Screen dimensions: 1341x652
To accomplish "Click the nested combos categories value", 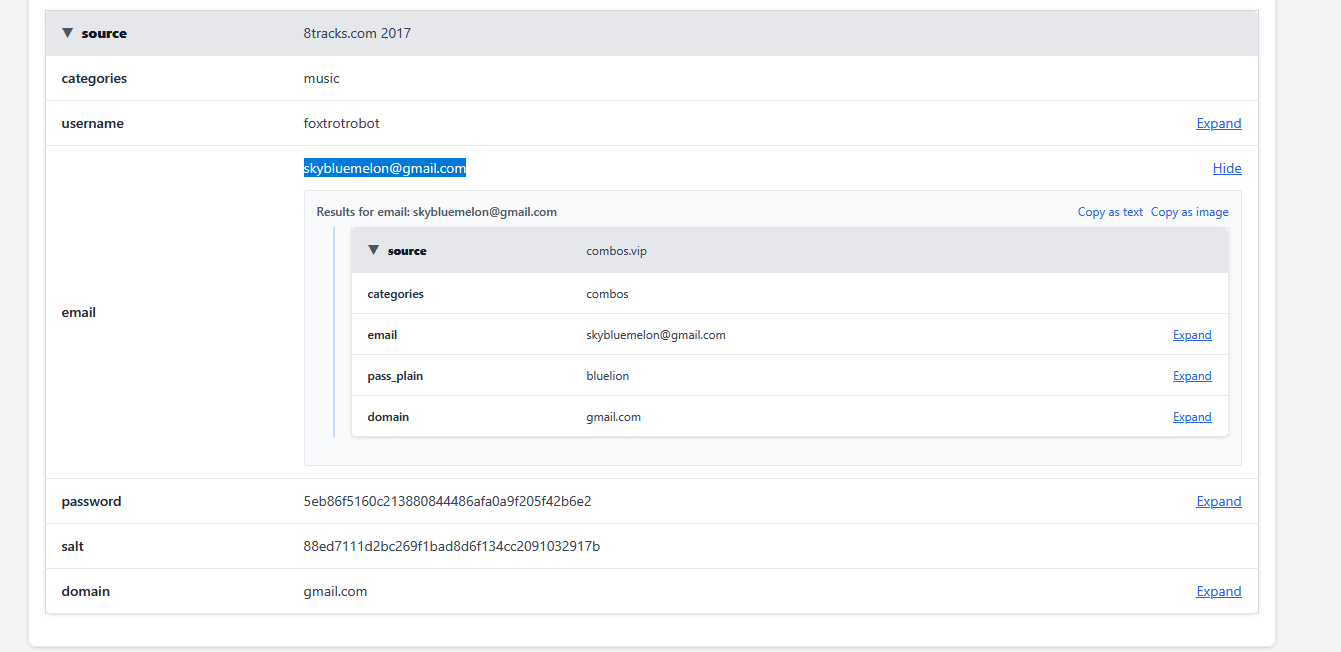I will tap(607, 294).
